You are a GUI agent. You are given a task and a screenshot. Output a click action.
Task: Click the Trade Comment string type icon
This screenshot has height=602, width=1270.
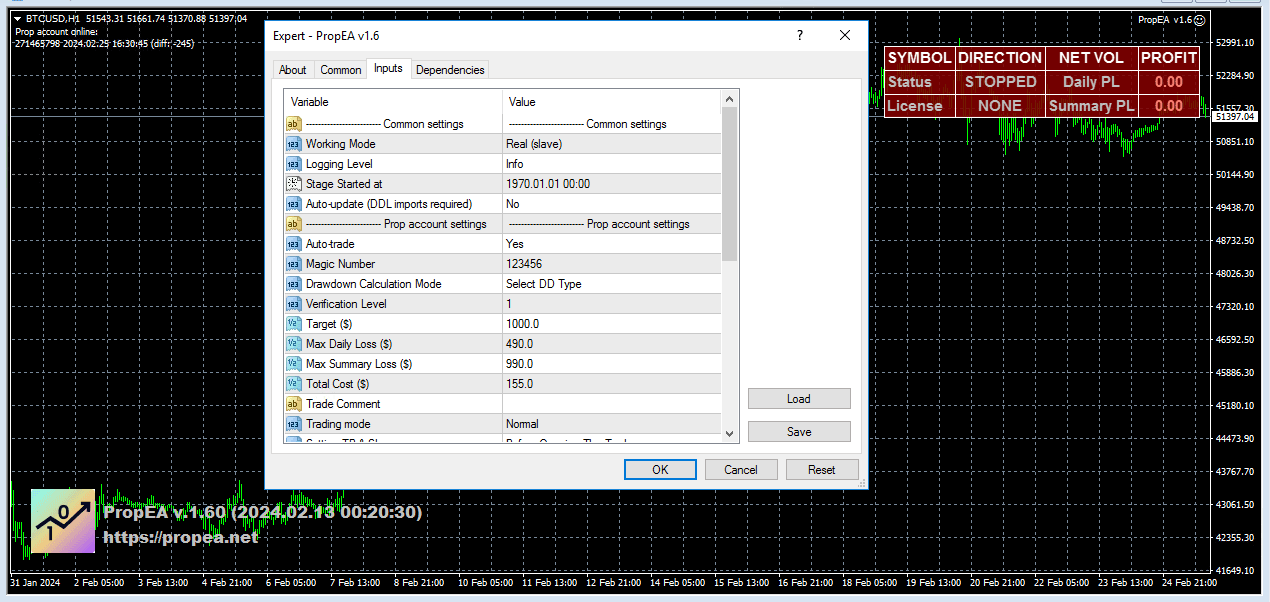[x=294, y=404]
